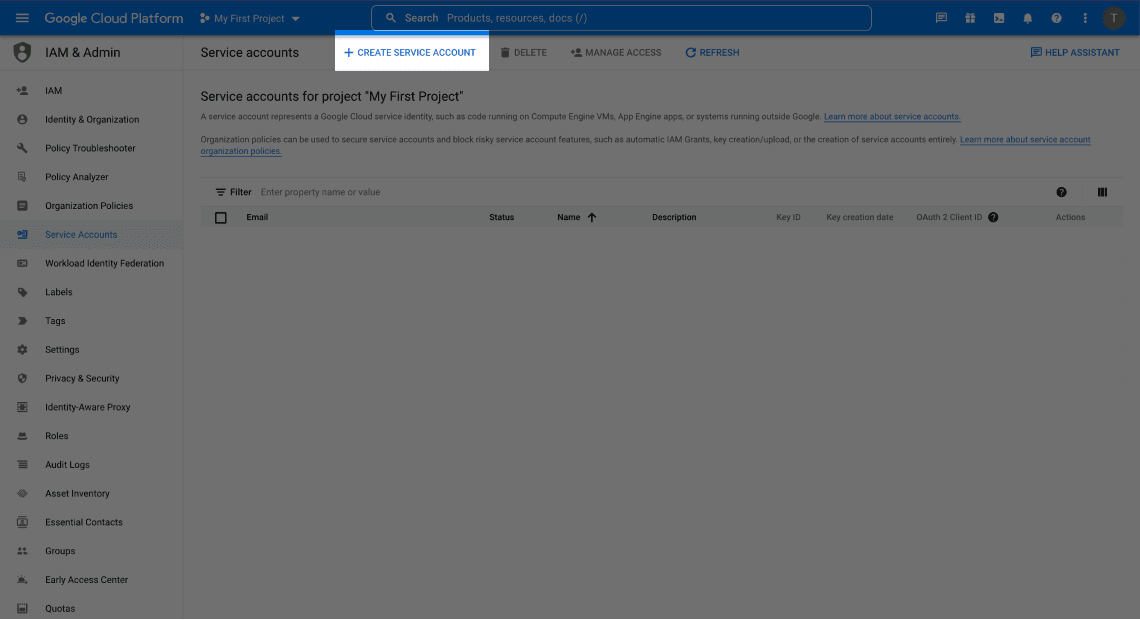Reverse sorting by the Name column
Viewport: 1140px width, 620px height.
pyautogui.click(x=592, y=216)
